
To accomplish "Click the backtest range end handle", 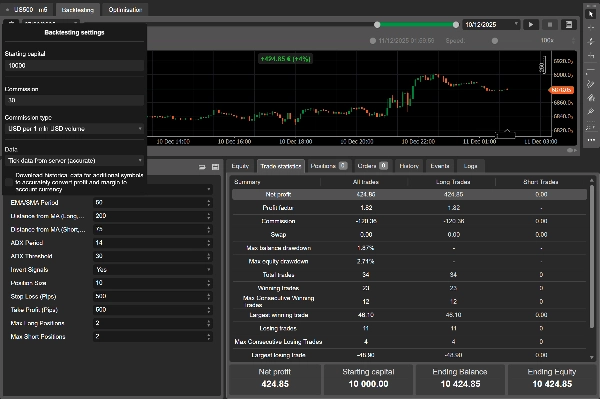I will [456, 24].
